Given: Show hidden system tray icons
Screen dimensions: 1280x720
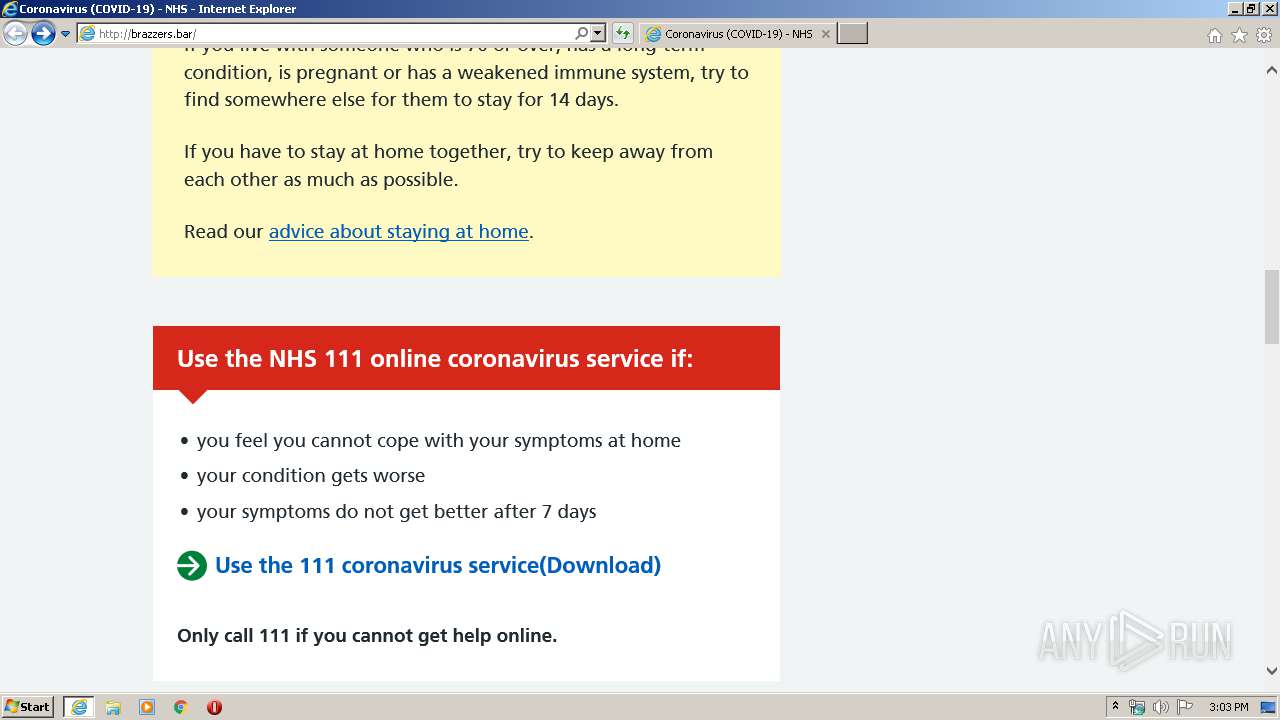Looking at the screenshot, I should 1115,707.
